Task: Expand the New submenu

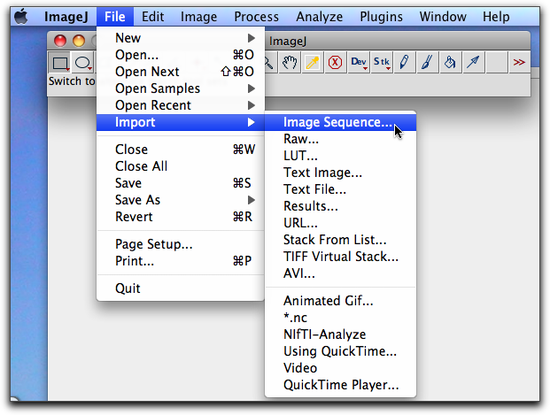Action: tap(181, 38)
